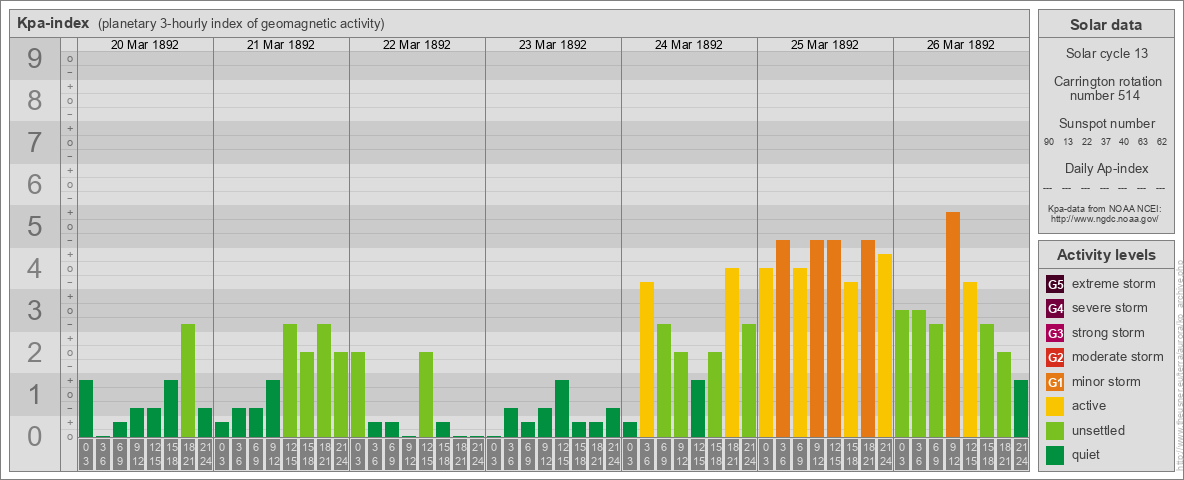Click the '21 Mar 1892' date header
Screen dimensions: 1184x480
(281, 45)
